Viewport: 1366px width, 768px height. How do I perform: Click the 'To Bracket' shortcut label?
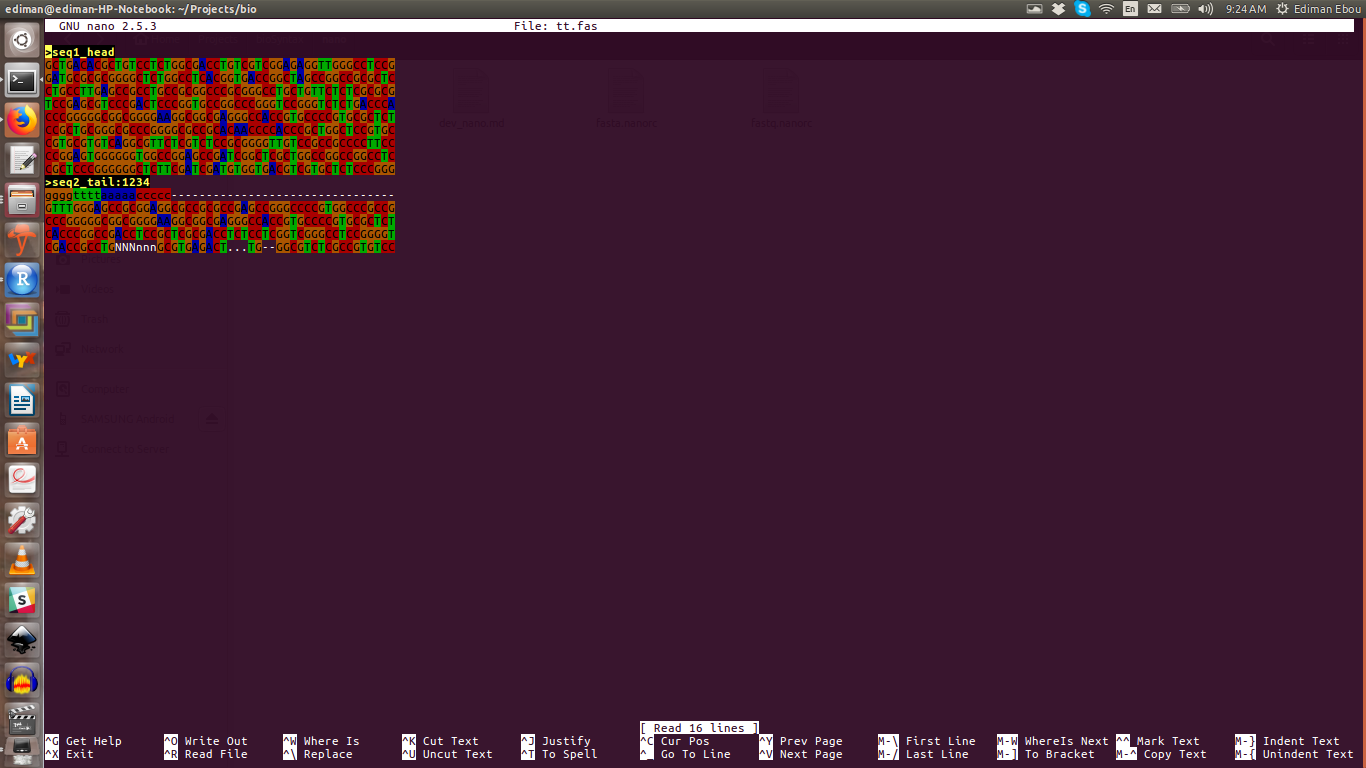click(1060, 754)
